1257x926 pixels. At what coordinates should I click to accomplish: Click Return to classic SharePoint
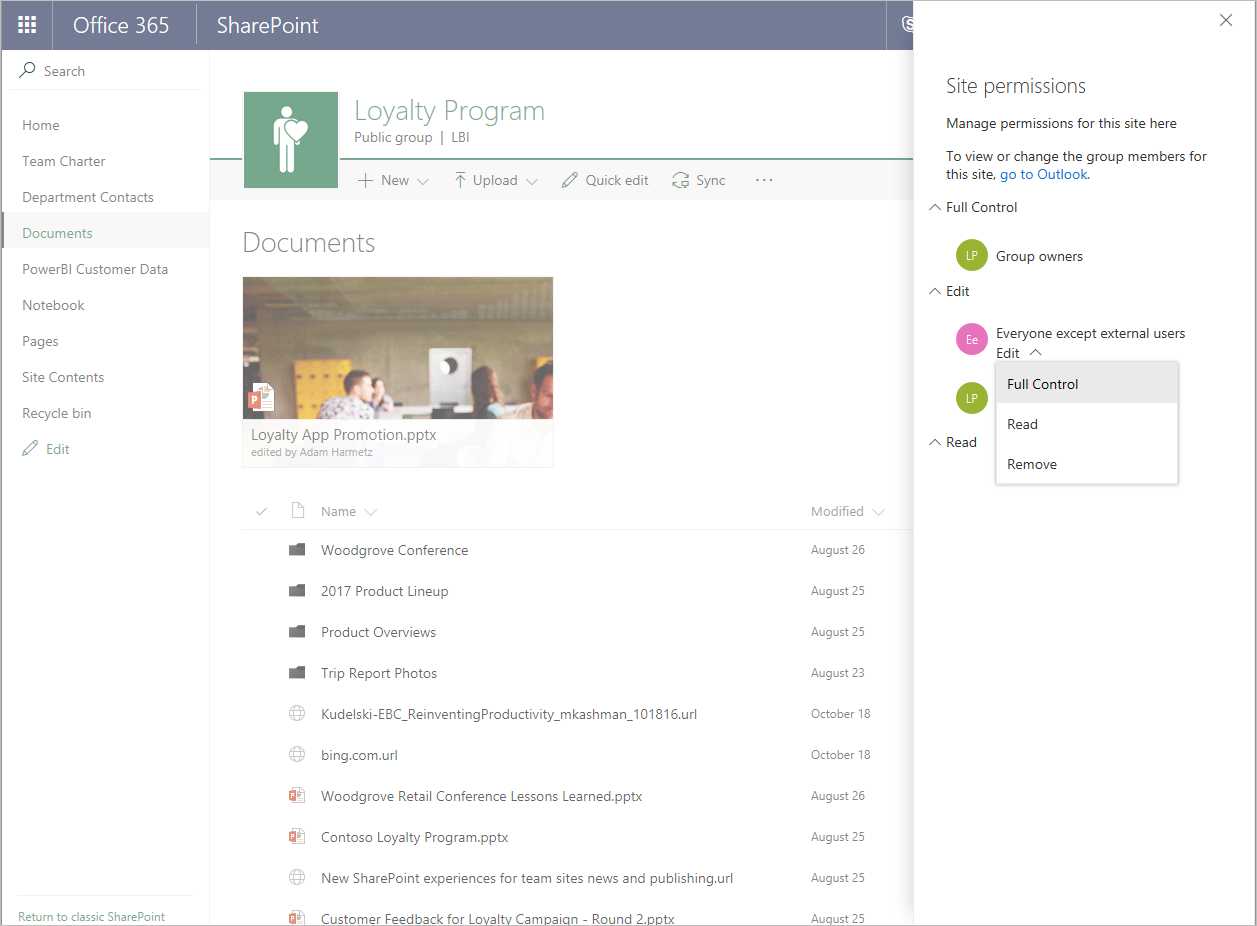coord(91,916)
